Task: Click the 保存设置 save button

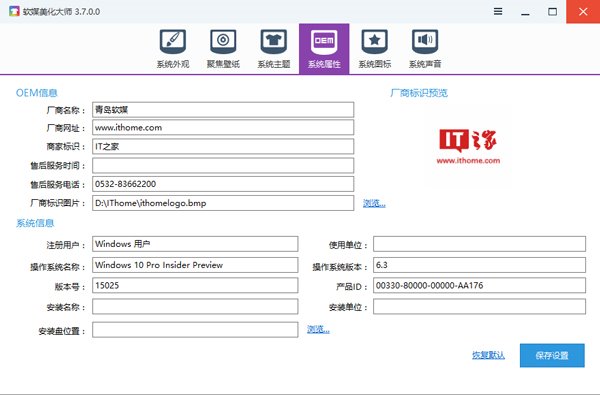Action: (552, 356)
